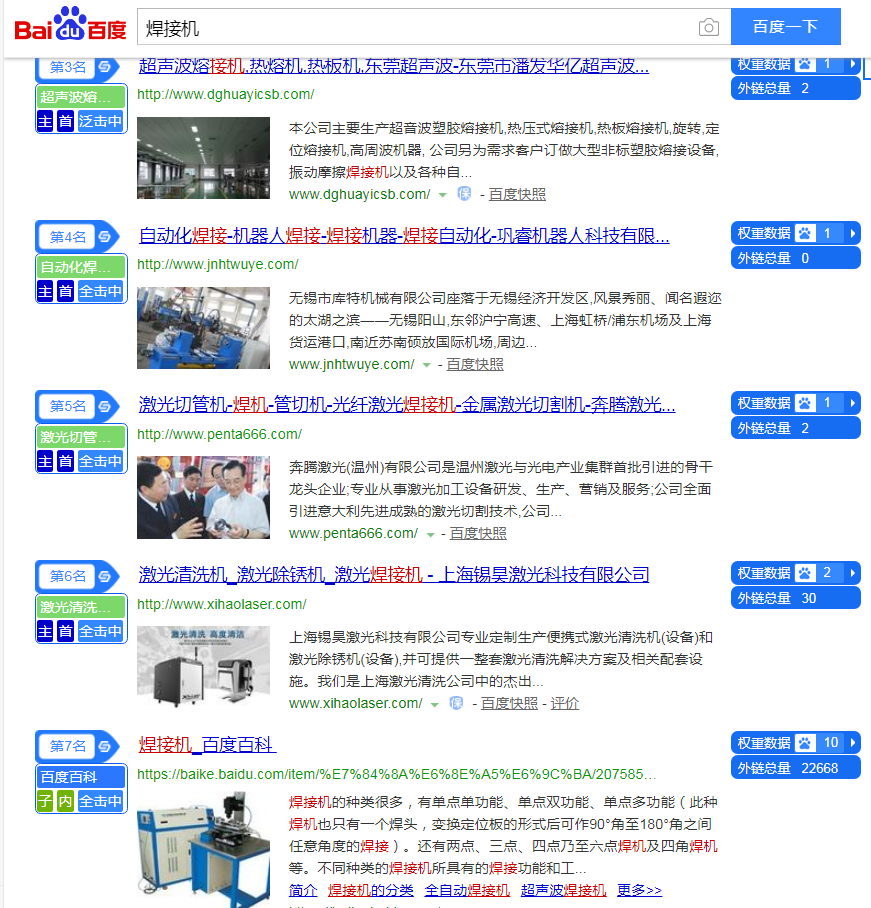Click the 首 tag under rank 6

65,631
